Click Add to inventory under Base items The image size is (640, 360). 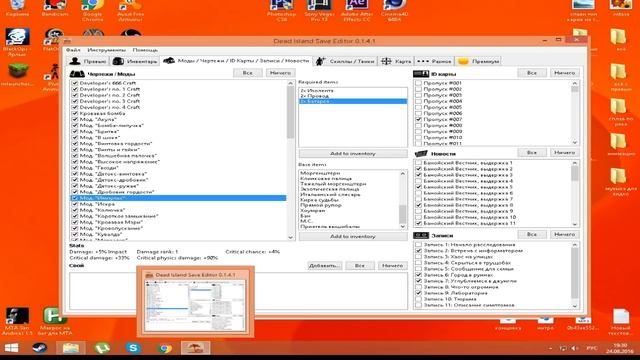[x=353, y=236]
